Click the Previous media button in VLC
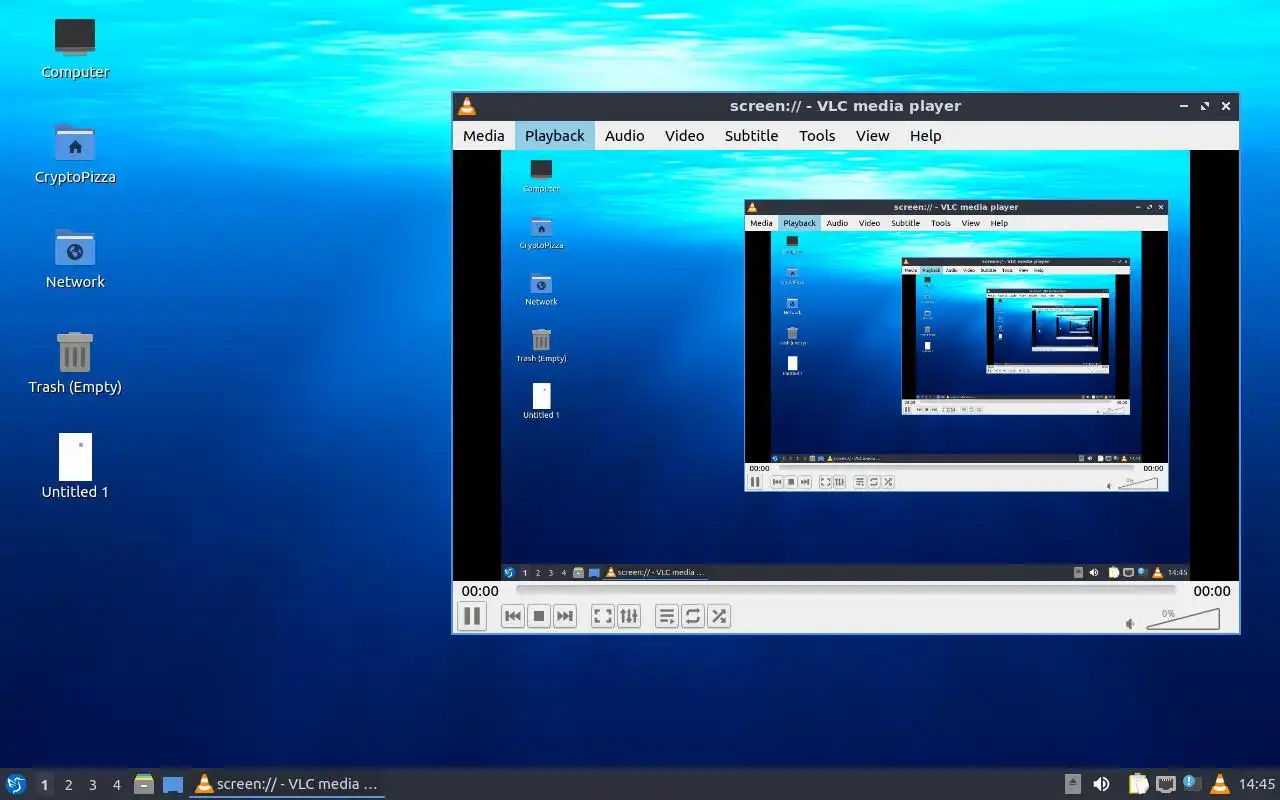This screenshot has width=1280, height=800. (x=513, y=616)
